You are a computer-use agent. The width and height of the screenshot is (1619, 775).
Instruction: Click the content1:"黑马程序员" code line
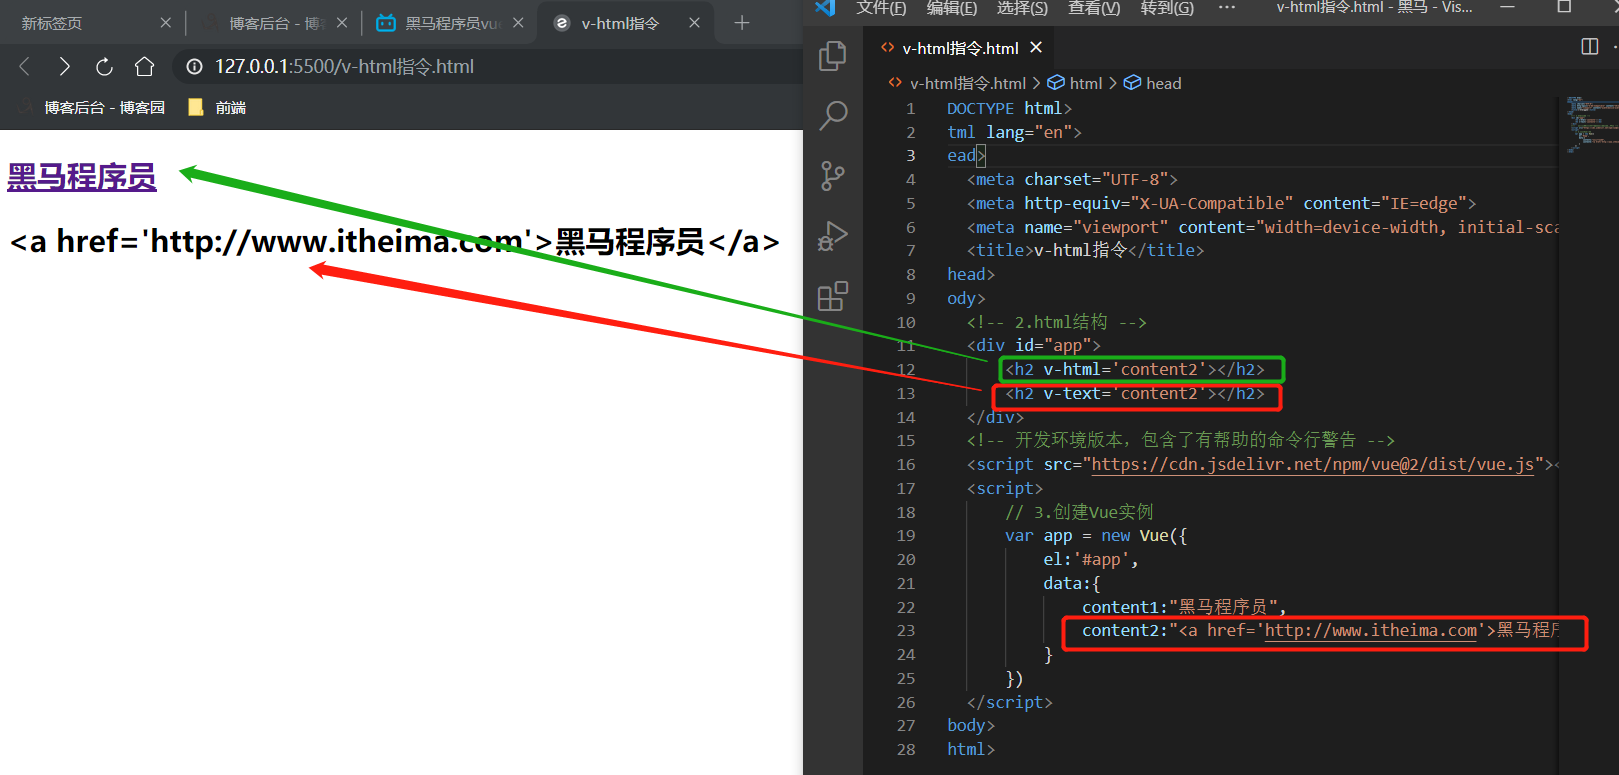click(x=1184, y=607)
